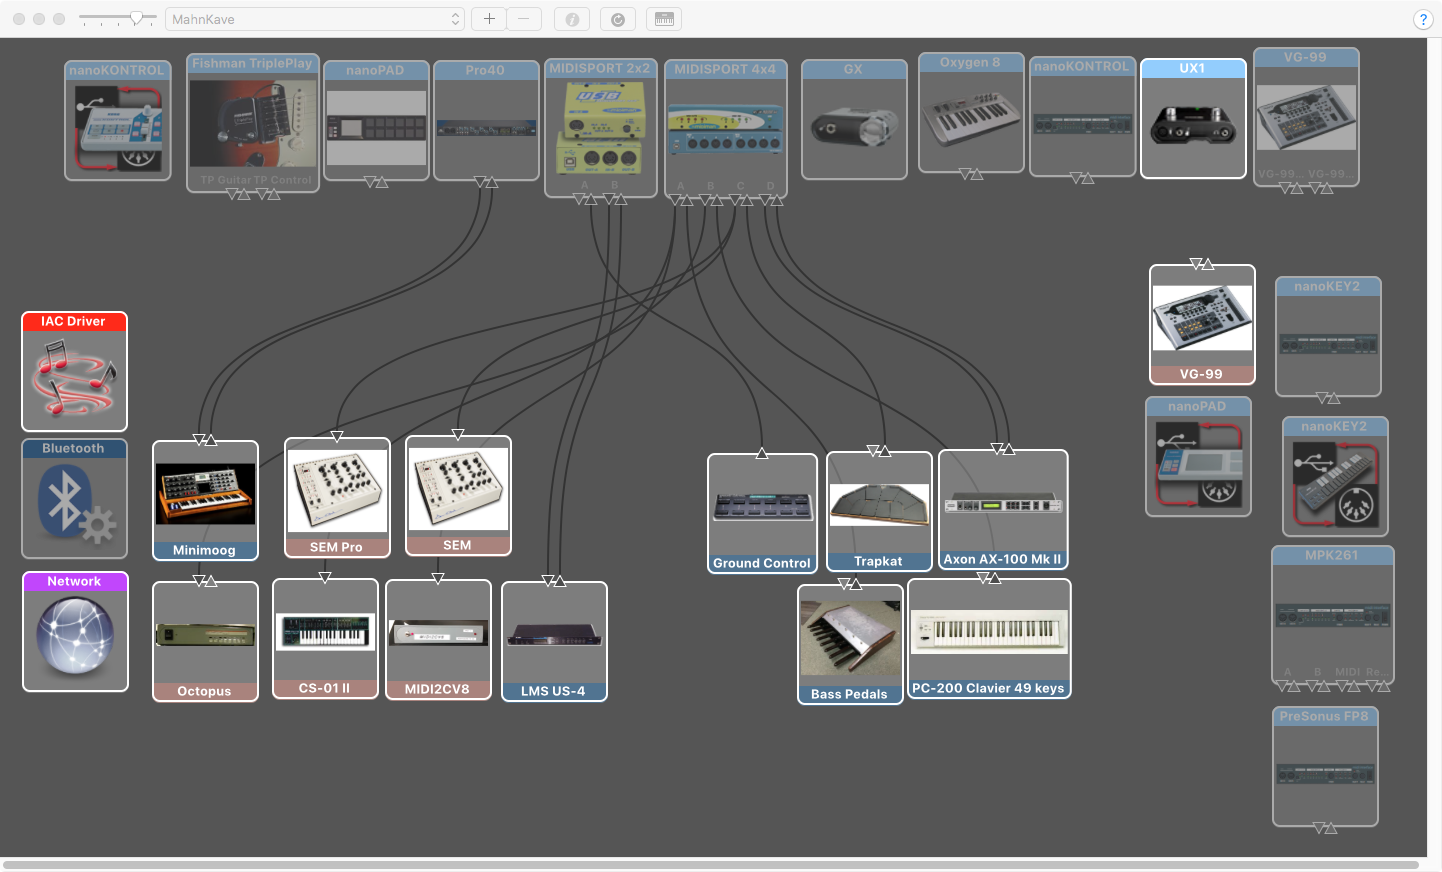Select the CS-01 II device
This screenshot has height=872, width=1442.
(x=325, y=638)
